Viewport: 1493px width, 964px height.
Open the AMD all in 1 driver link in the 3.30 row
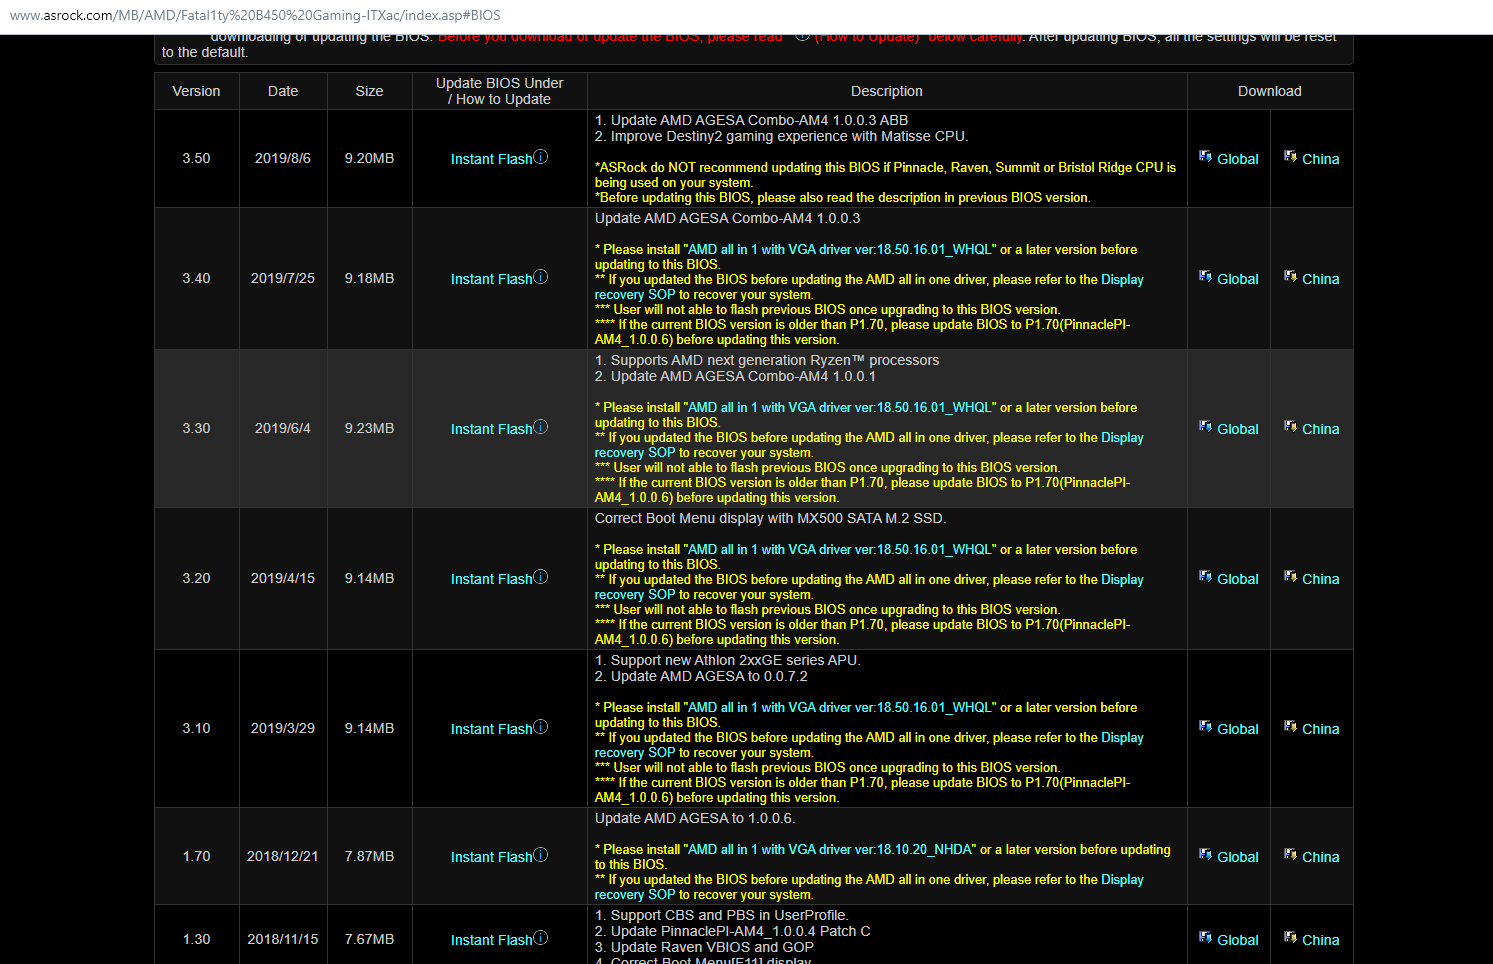click(840, 408)
